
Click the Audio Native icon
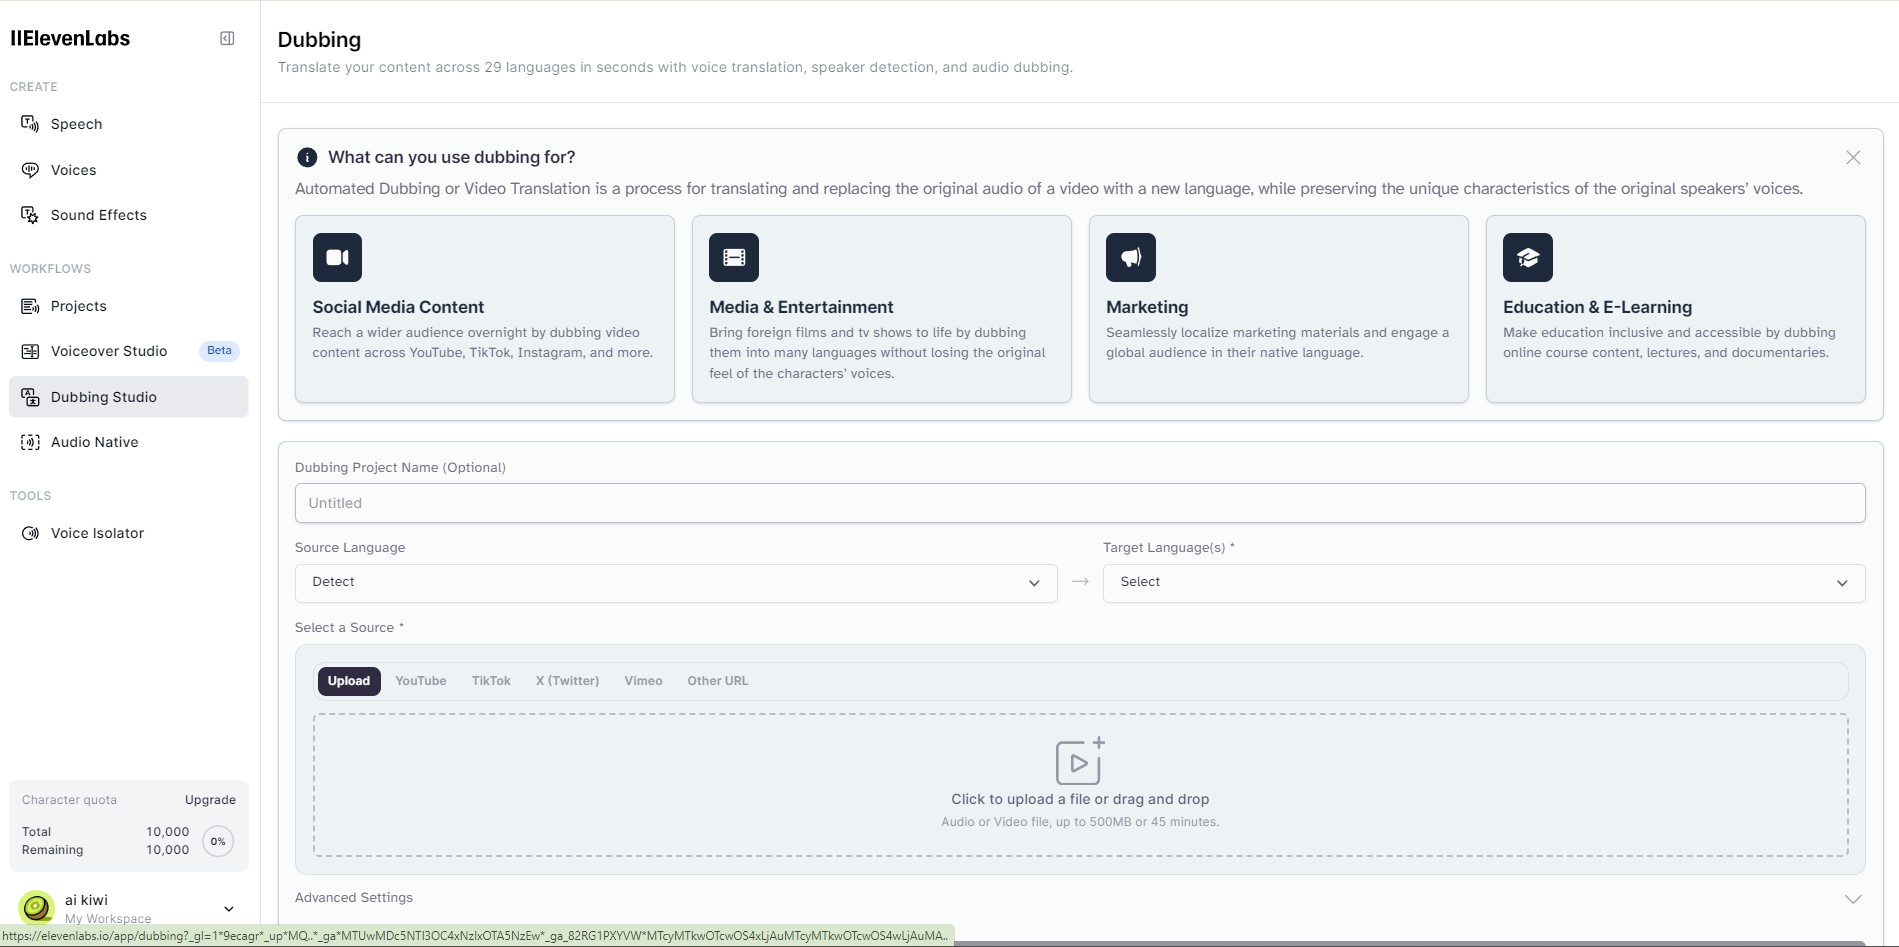(30, 442)
